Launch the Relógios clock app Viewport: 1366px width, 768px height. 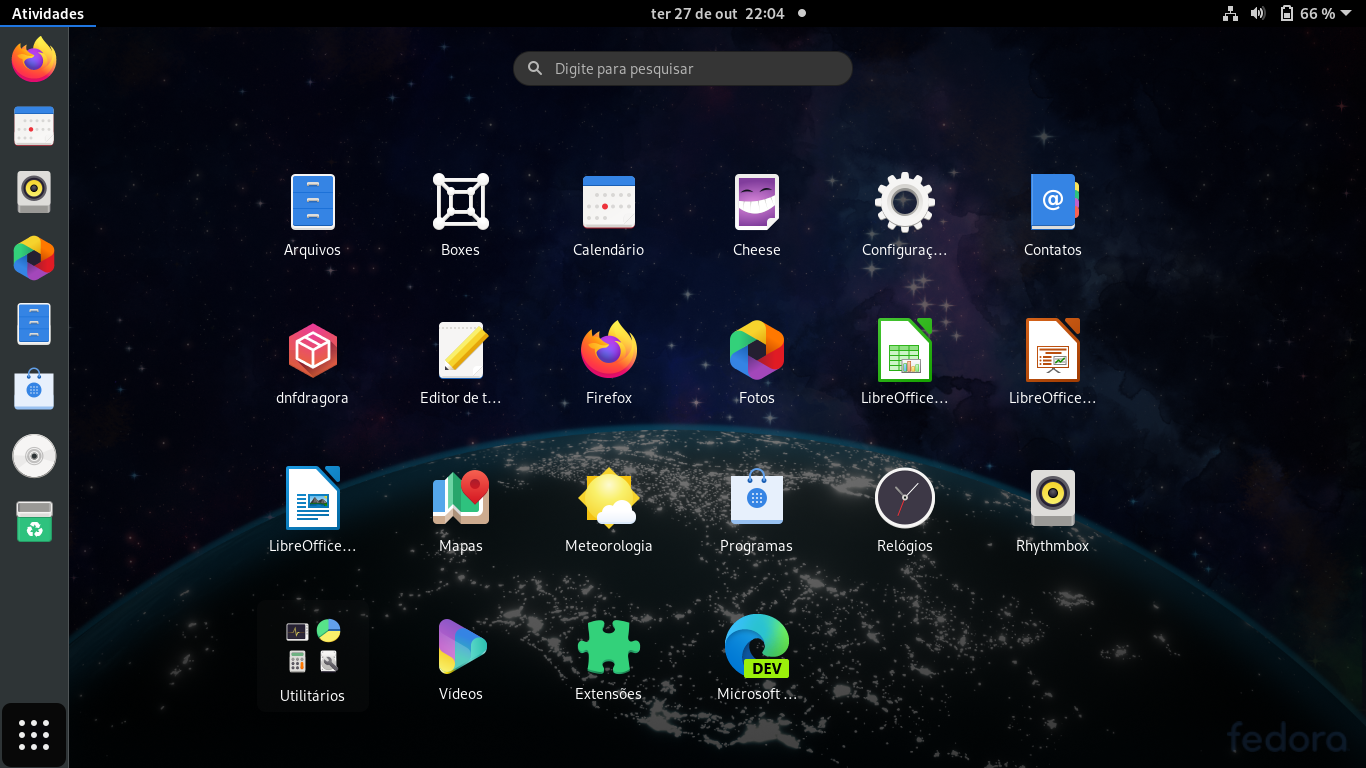(x=904, y=498)
